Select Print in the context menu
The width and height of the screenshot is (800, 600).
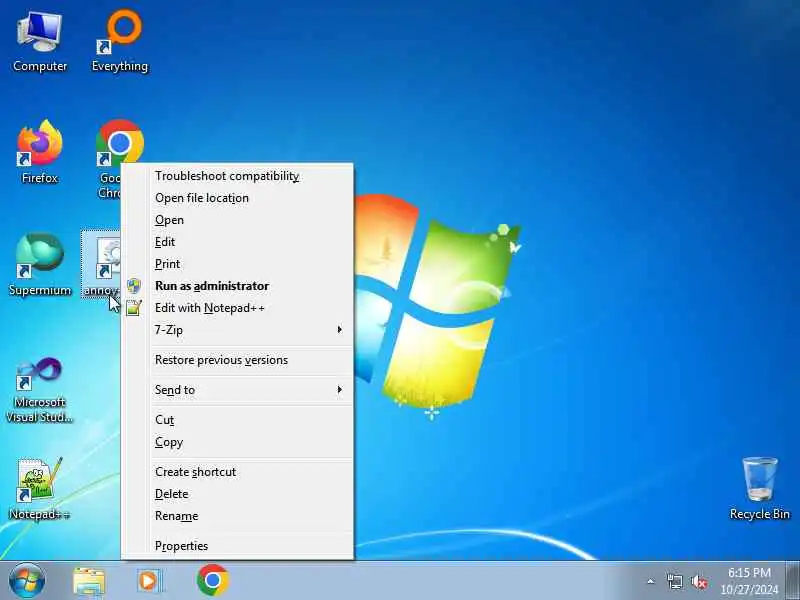click(237, 264)
